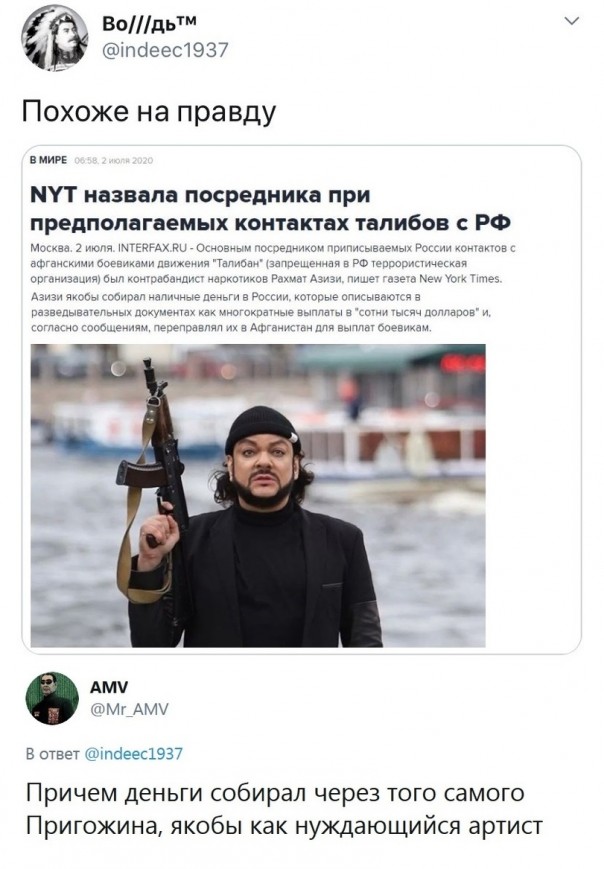604x869 pixels.
Task: Click the "В МИРЕ" section label
Action: (48, 160)
